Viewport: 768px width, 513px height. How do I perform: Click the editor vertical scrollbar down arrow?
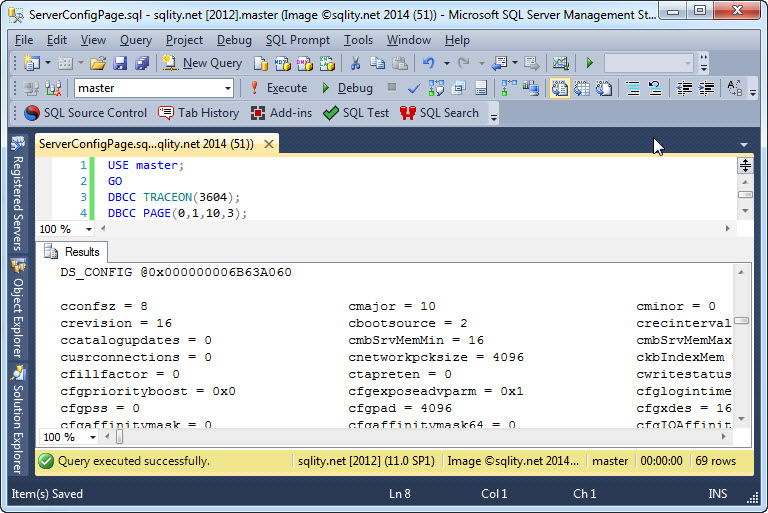tap(745, 211)
